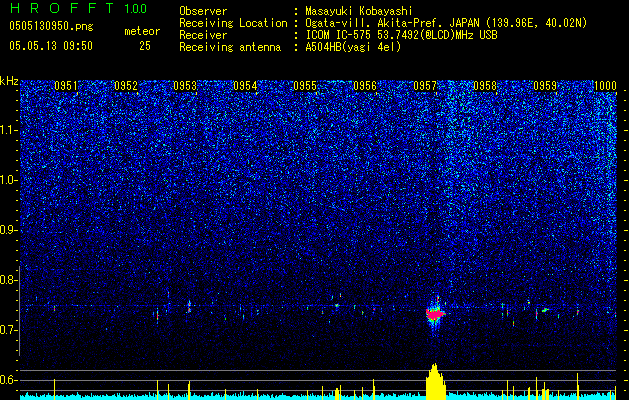Click the large red meteor echo at 0957

coord(435,314)
